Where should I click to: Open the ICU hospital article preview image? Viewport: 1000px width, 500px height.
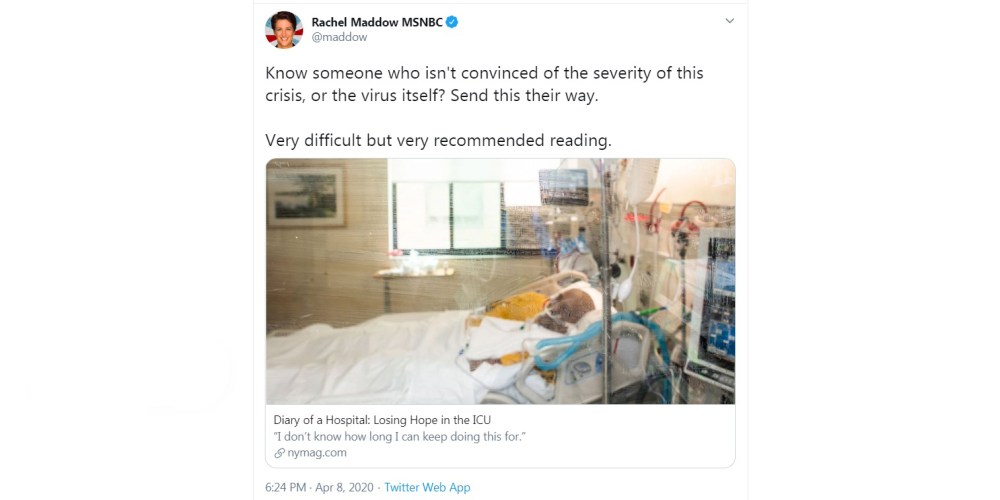pyautogui.click(x=500, y=281)
